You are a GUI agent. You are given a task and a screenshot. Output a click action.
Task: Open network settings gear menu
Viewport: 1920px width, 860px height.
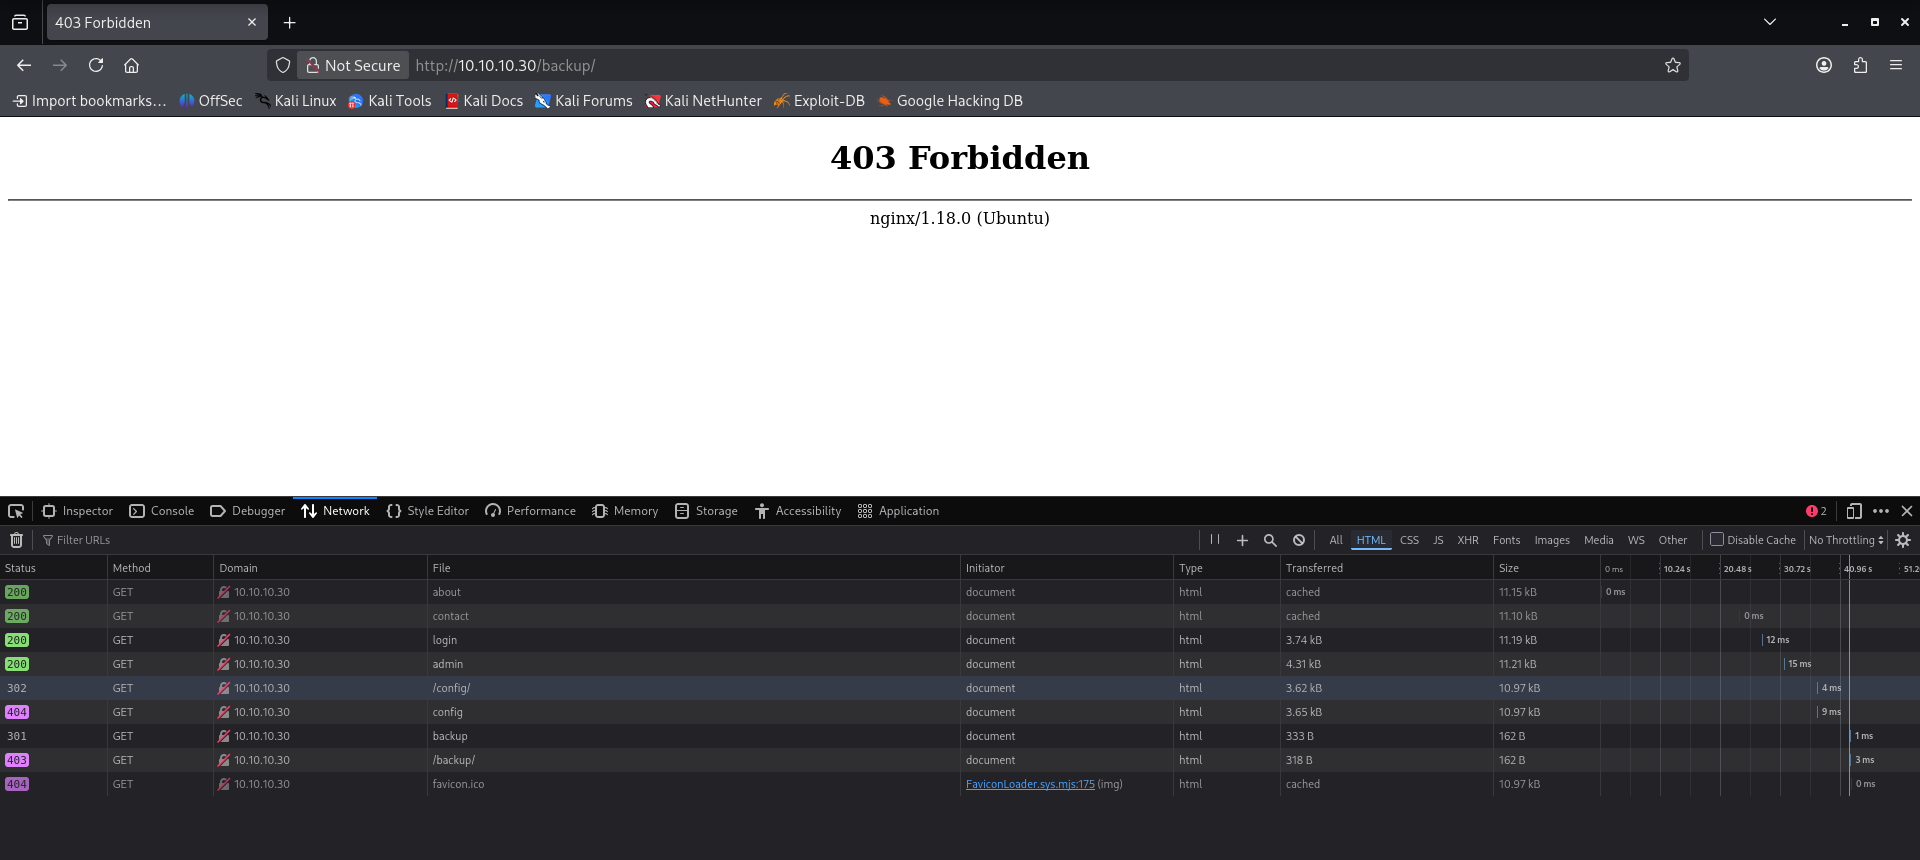pos(1903,540)
